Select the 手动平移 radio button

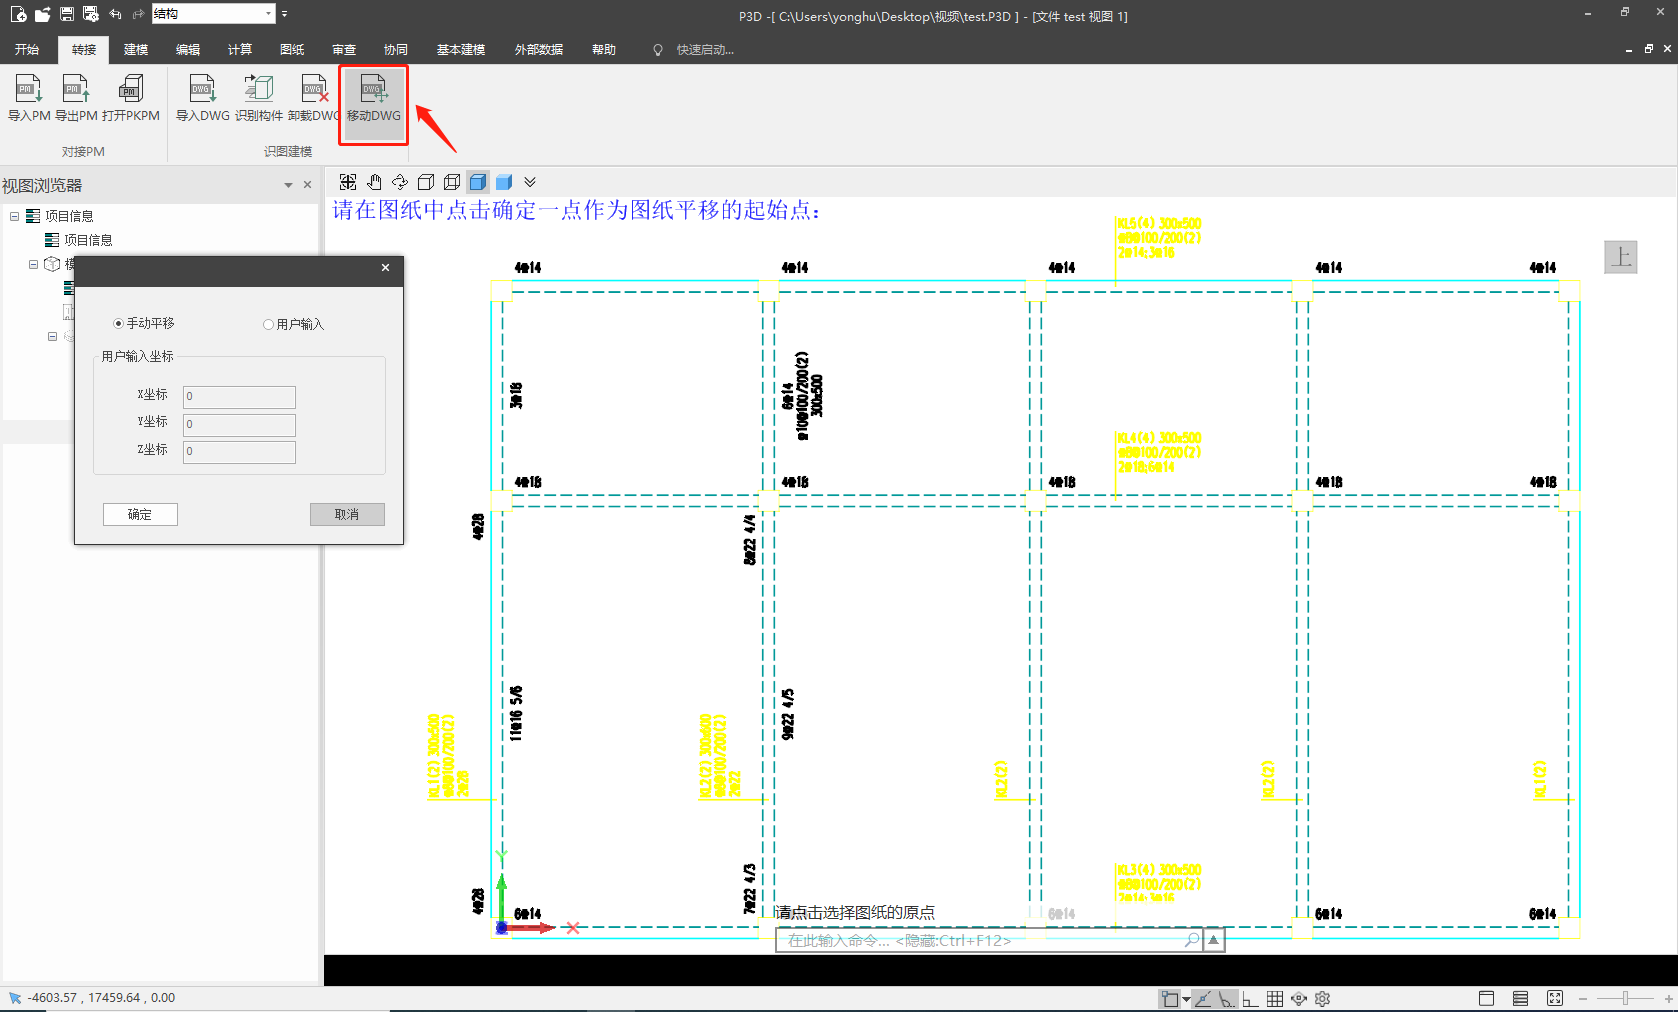[119, 324]
